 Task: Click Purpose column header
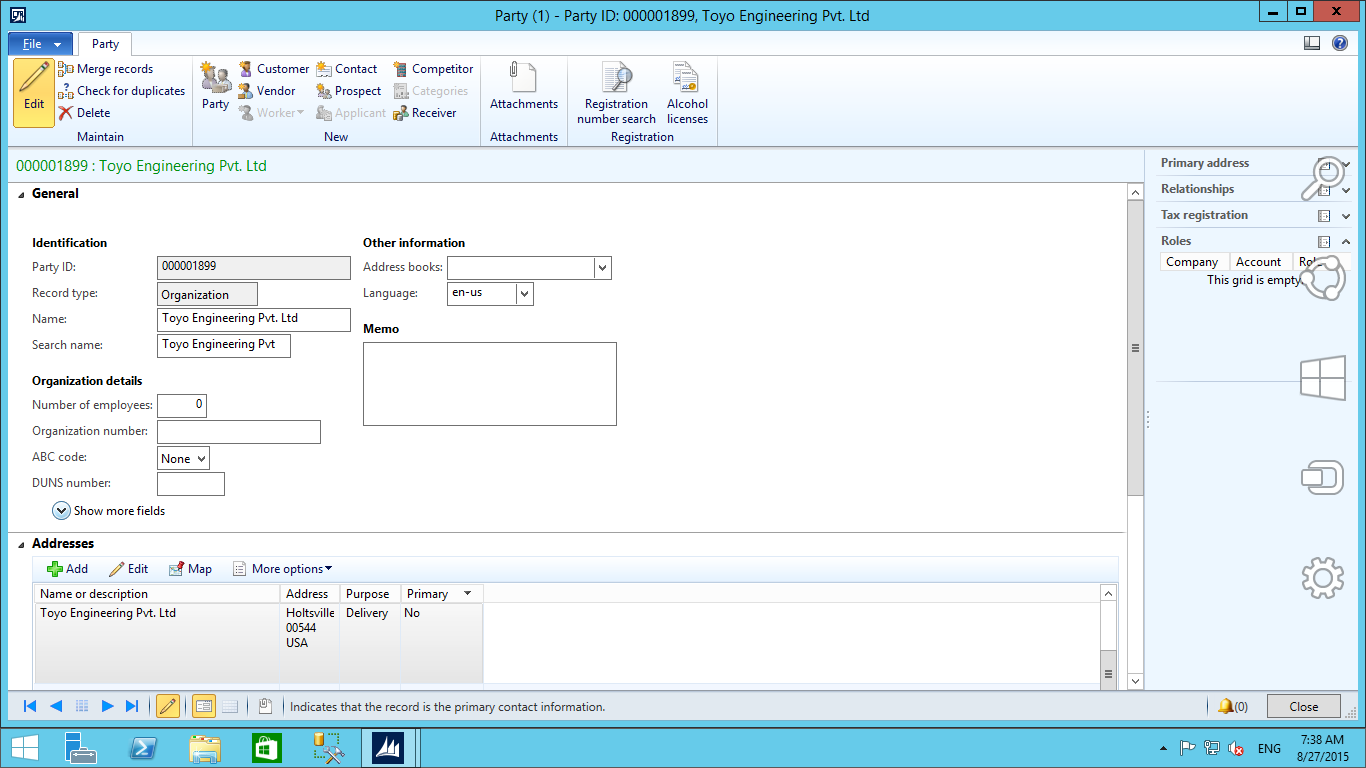[370, 594]
